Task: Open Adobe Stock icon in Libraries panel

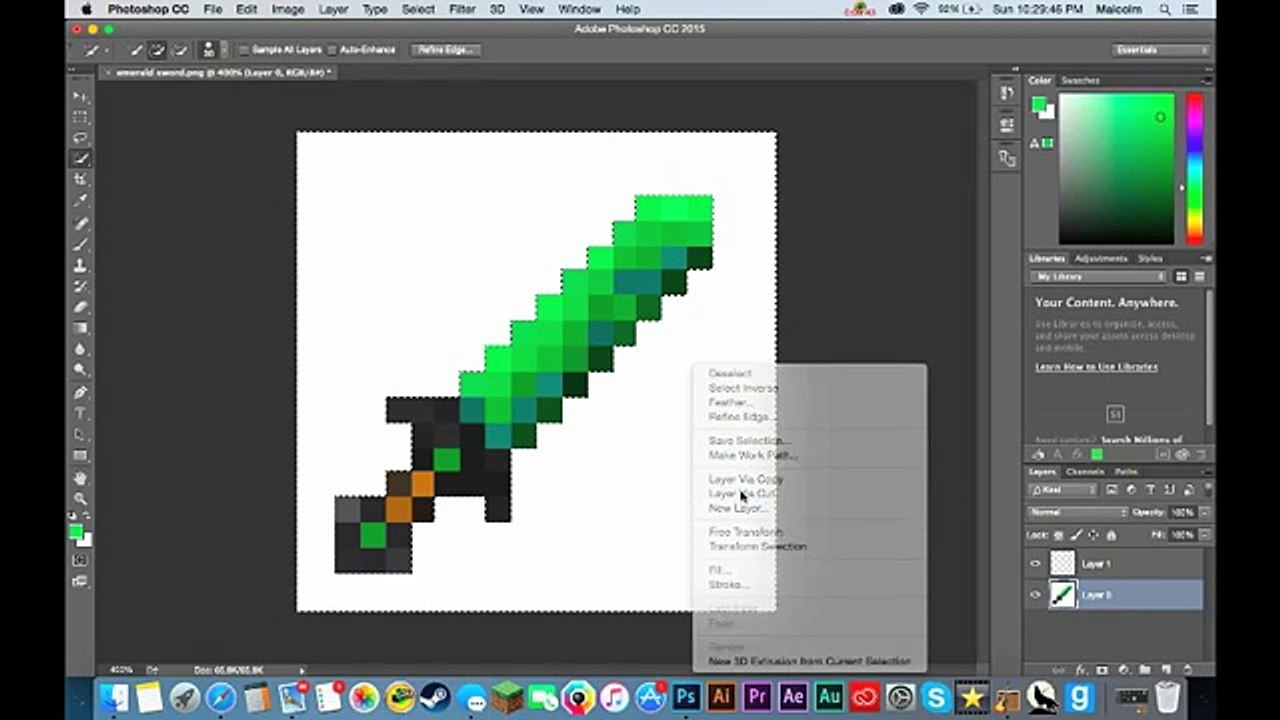Action: click(1115, 414)
